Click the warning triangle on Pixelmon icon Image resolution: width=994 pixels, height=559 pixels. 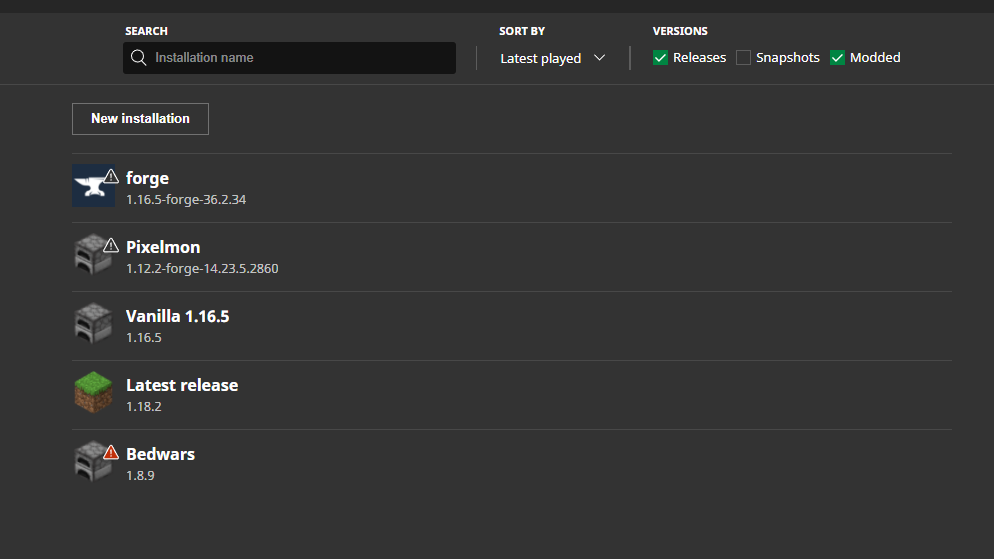pos(111,245)
